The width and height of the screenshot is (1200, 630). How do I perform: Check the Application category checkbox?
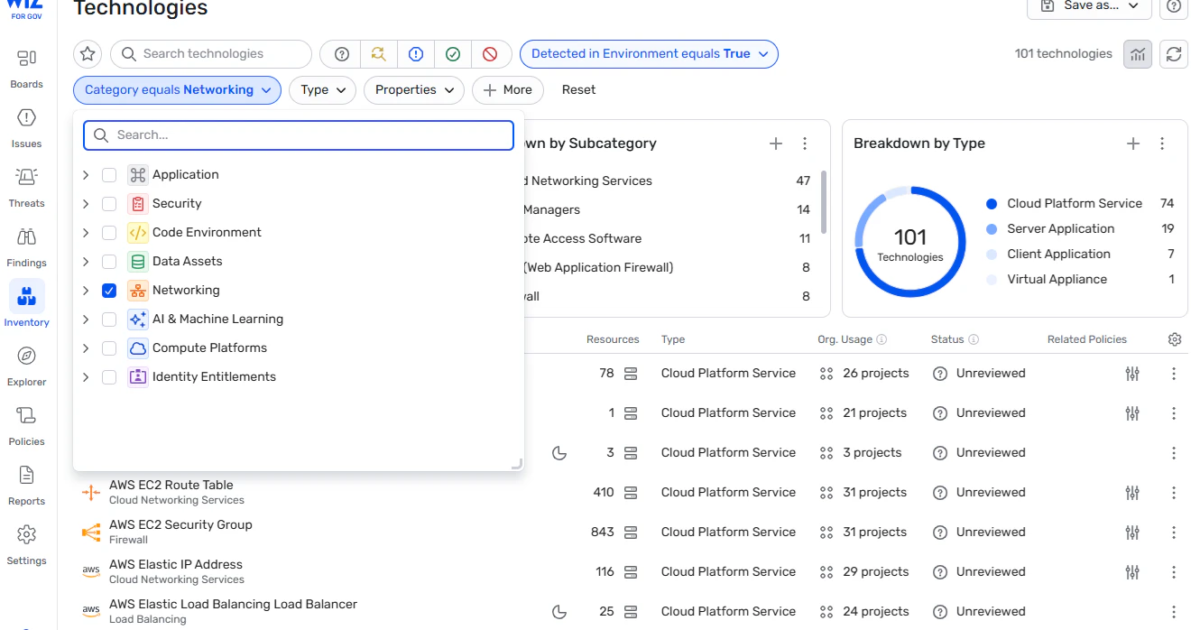coord(109,175)
